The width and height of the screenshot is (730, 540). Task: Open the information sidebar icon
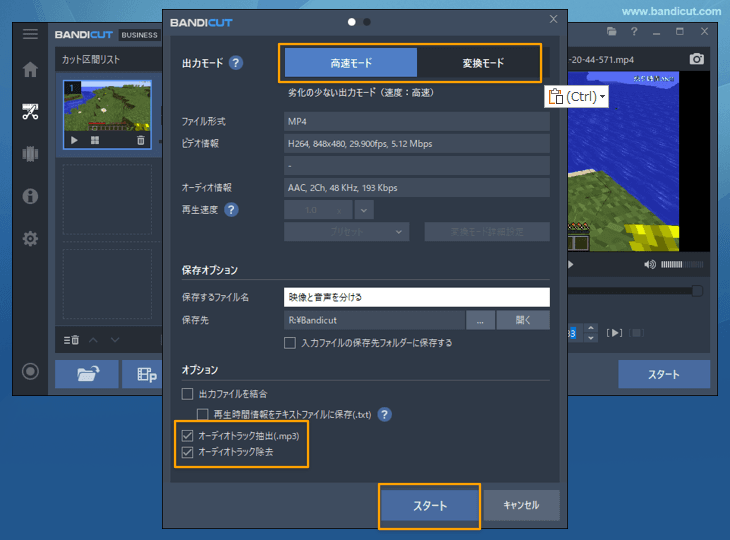pos(30,196)
